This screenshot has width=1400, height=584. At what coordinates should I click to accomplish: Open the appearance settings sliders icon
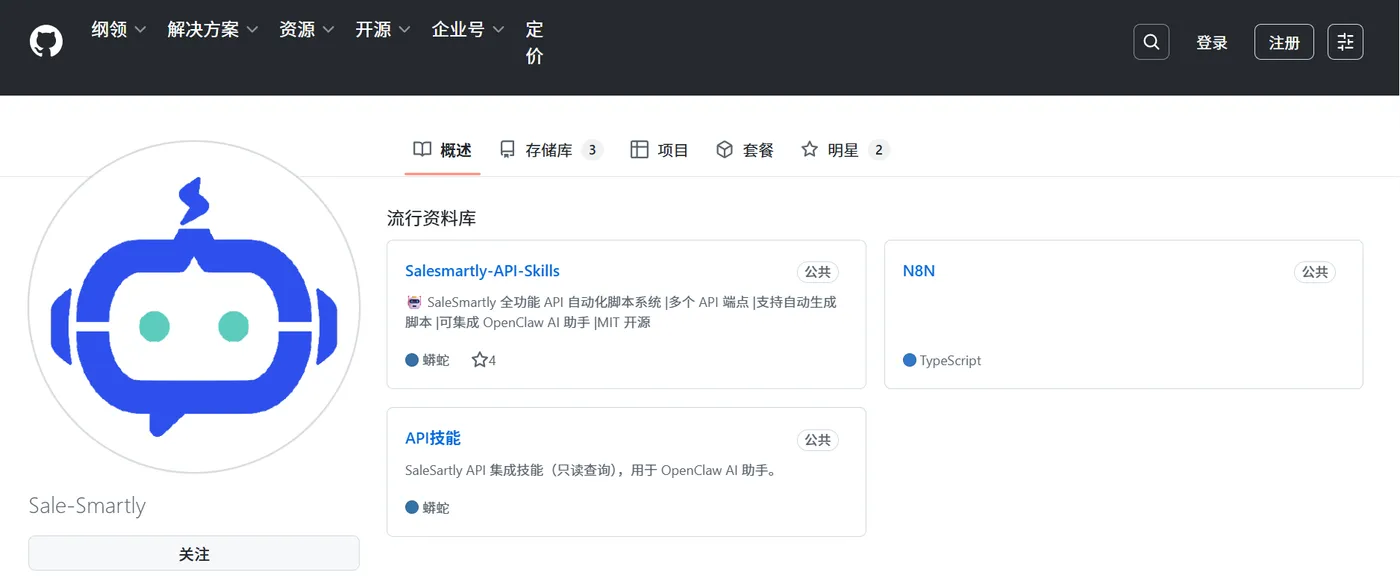point(1345,42)
